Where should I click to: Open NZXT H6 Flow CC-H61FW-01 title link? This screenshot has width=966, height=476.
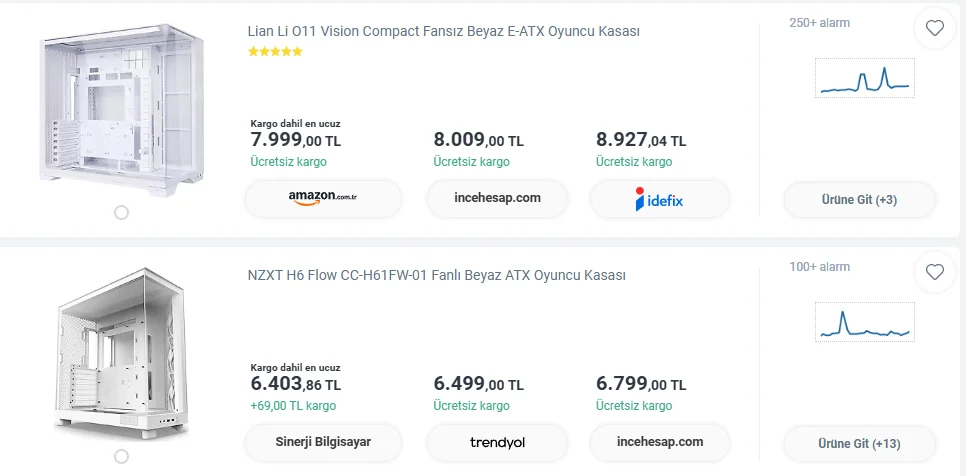(436, 275)
